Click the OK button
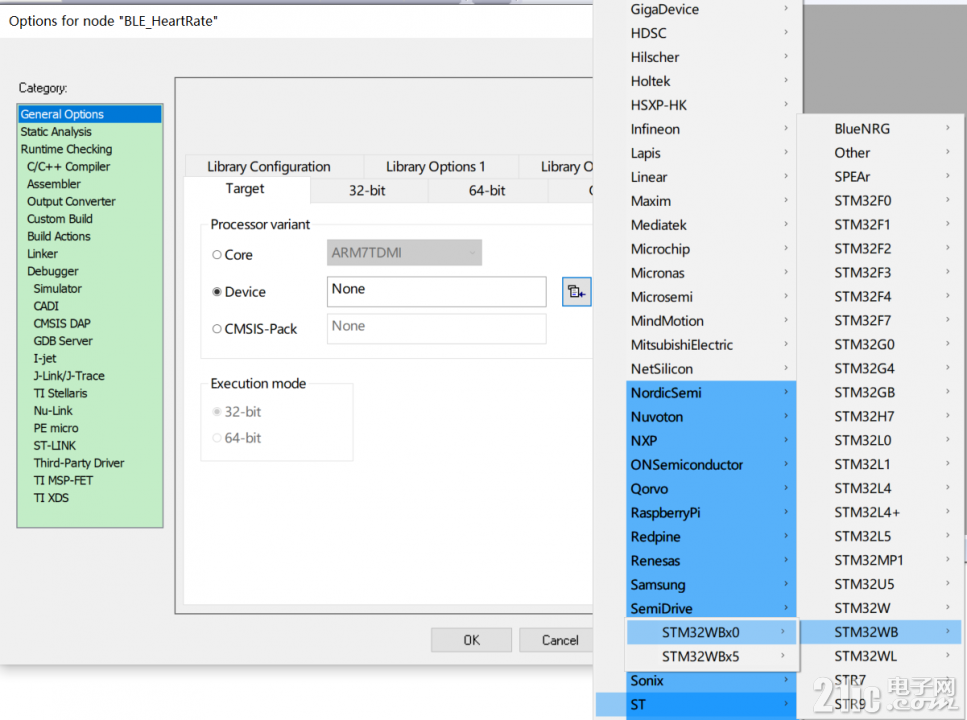This screenshot has height=720, width=967. 472,640
